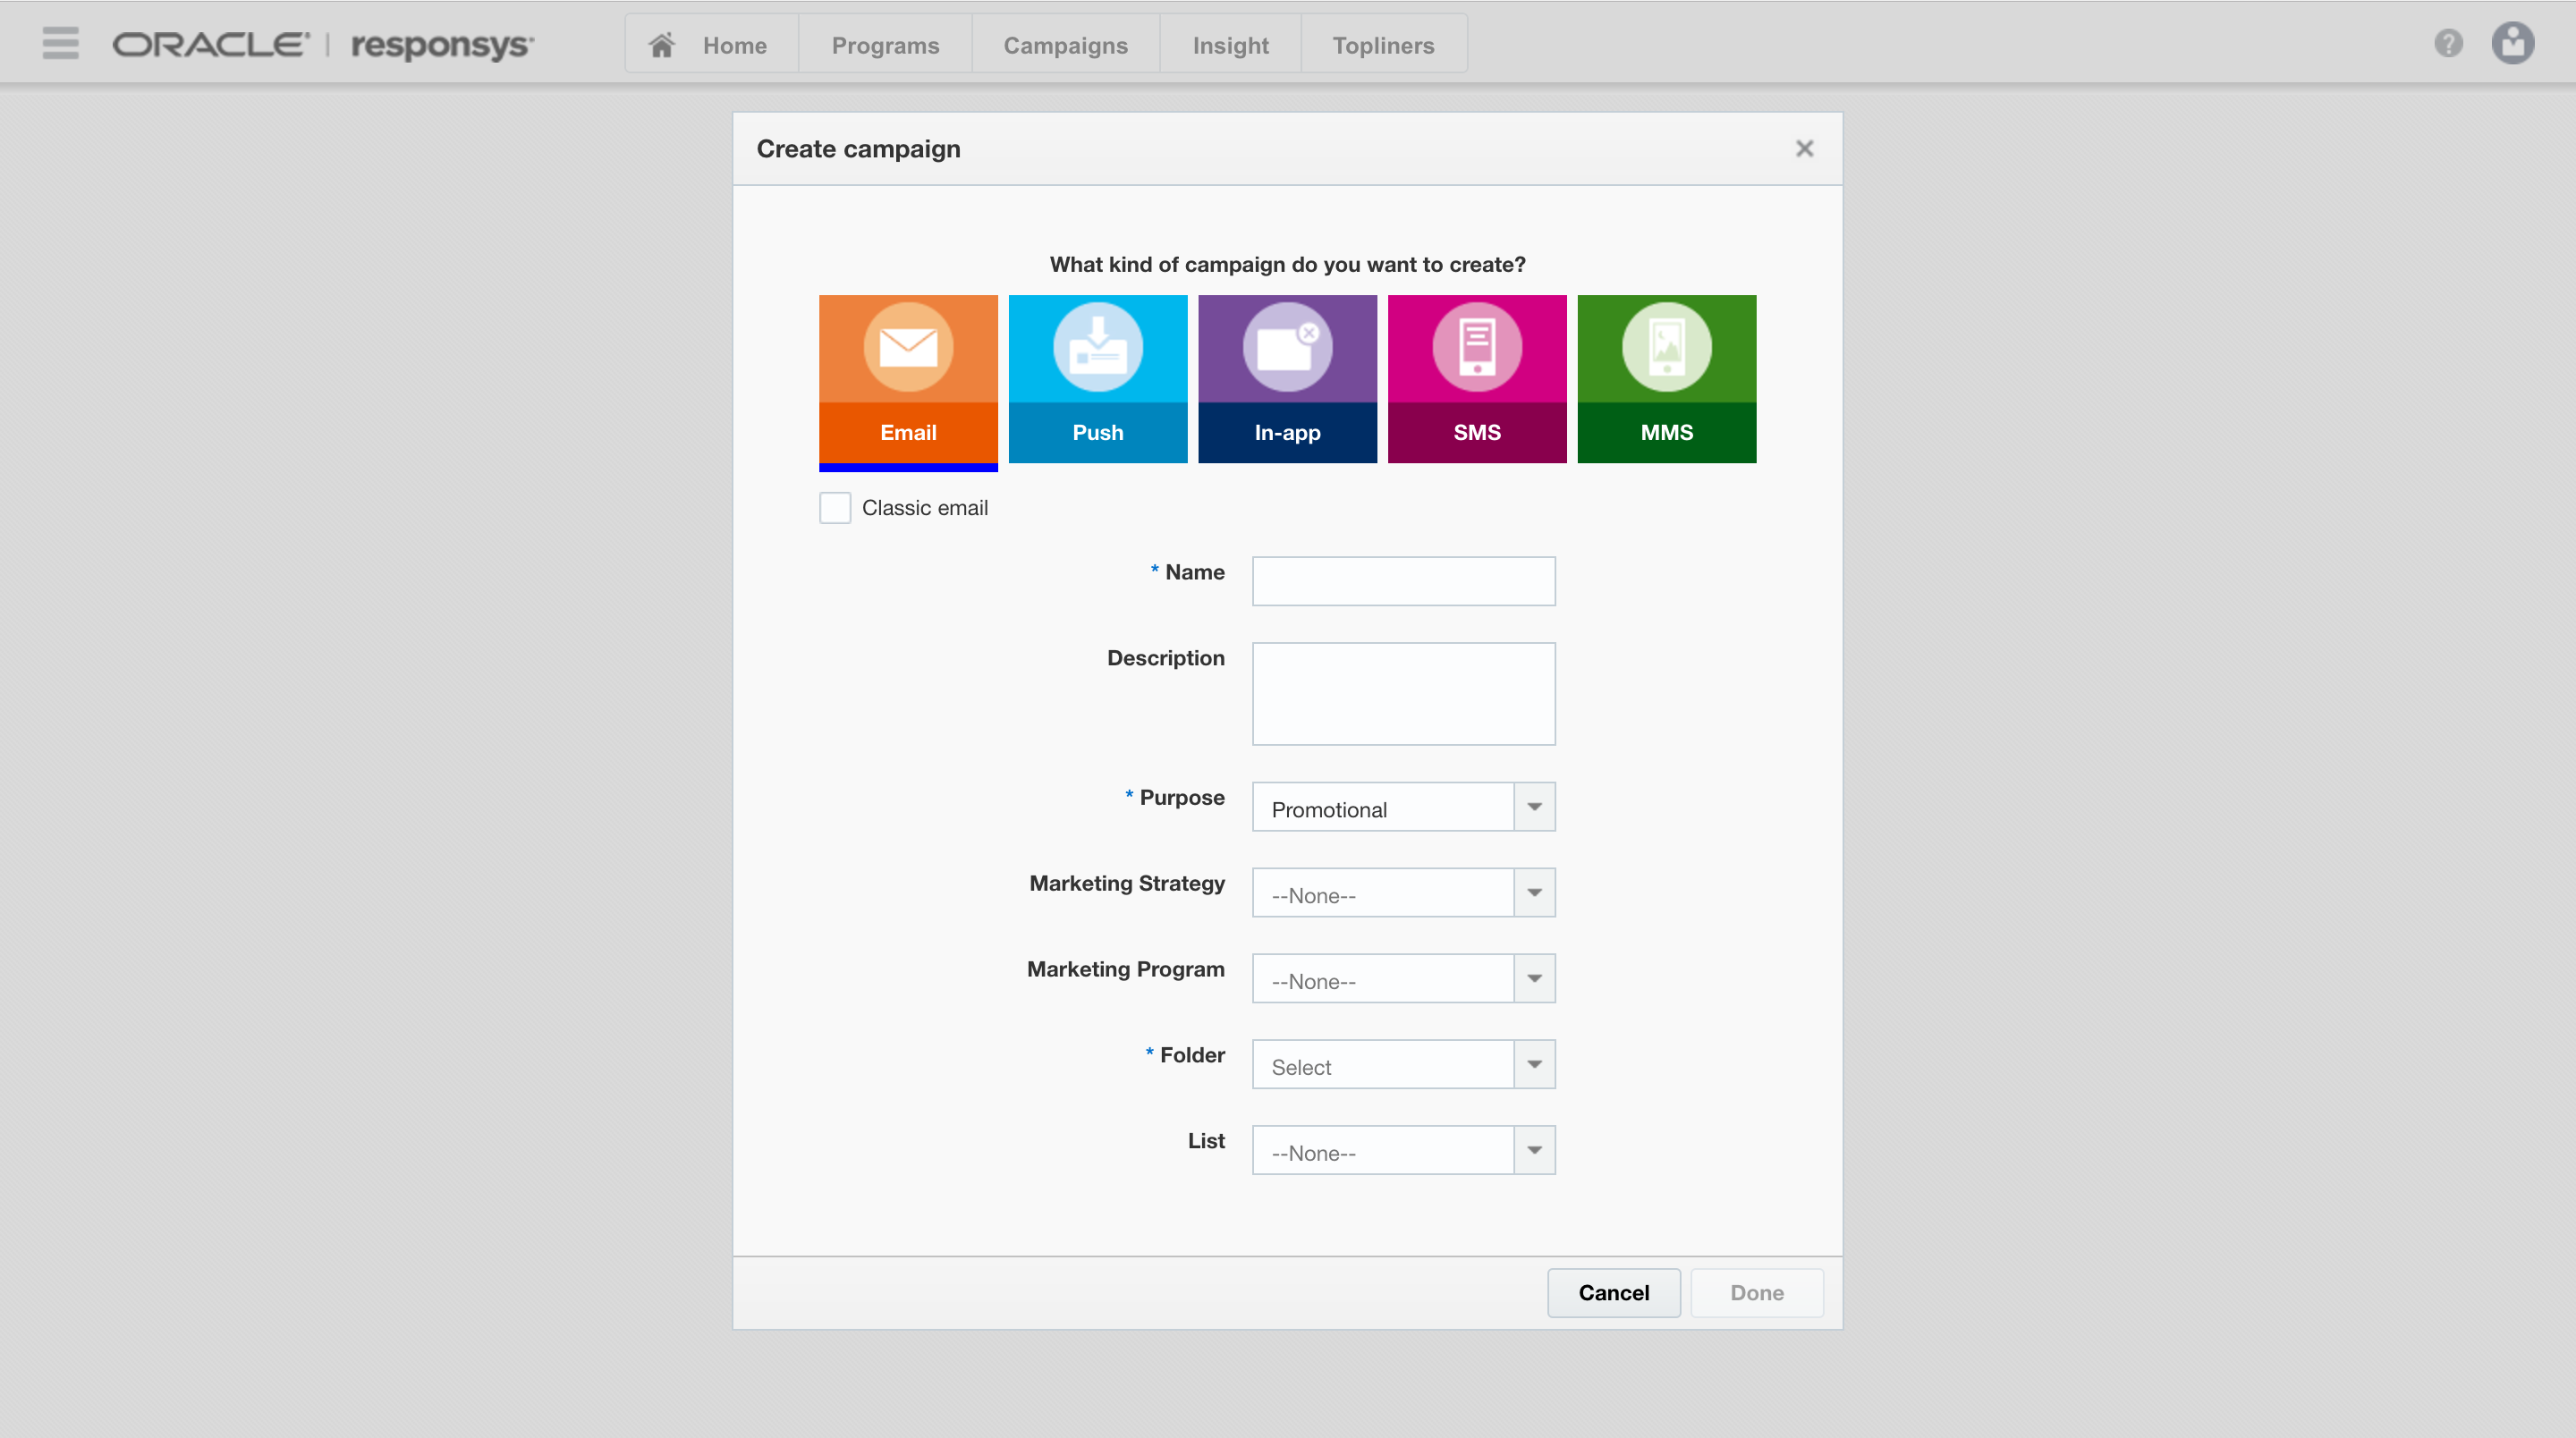Go to the Campaigns menu
Viewport: 2576px width, 1438px height.
[1065, 45]
